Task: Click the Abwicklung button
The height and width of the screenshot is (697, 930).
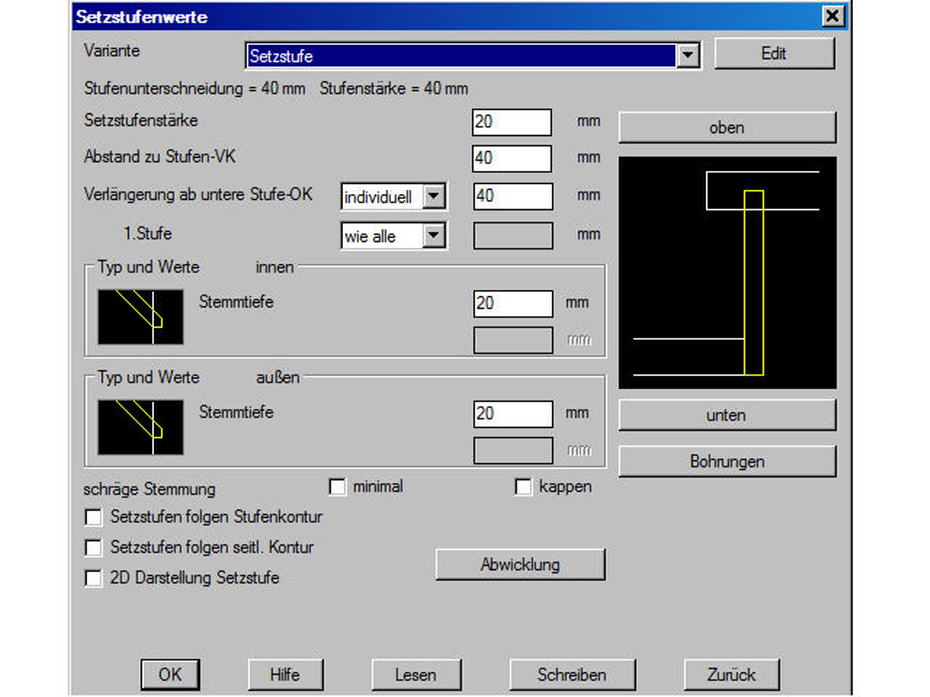Action: 520,564
